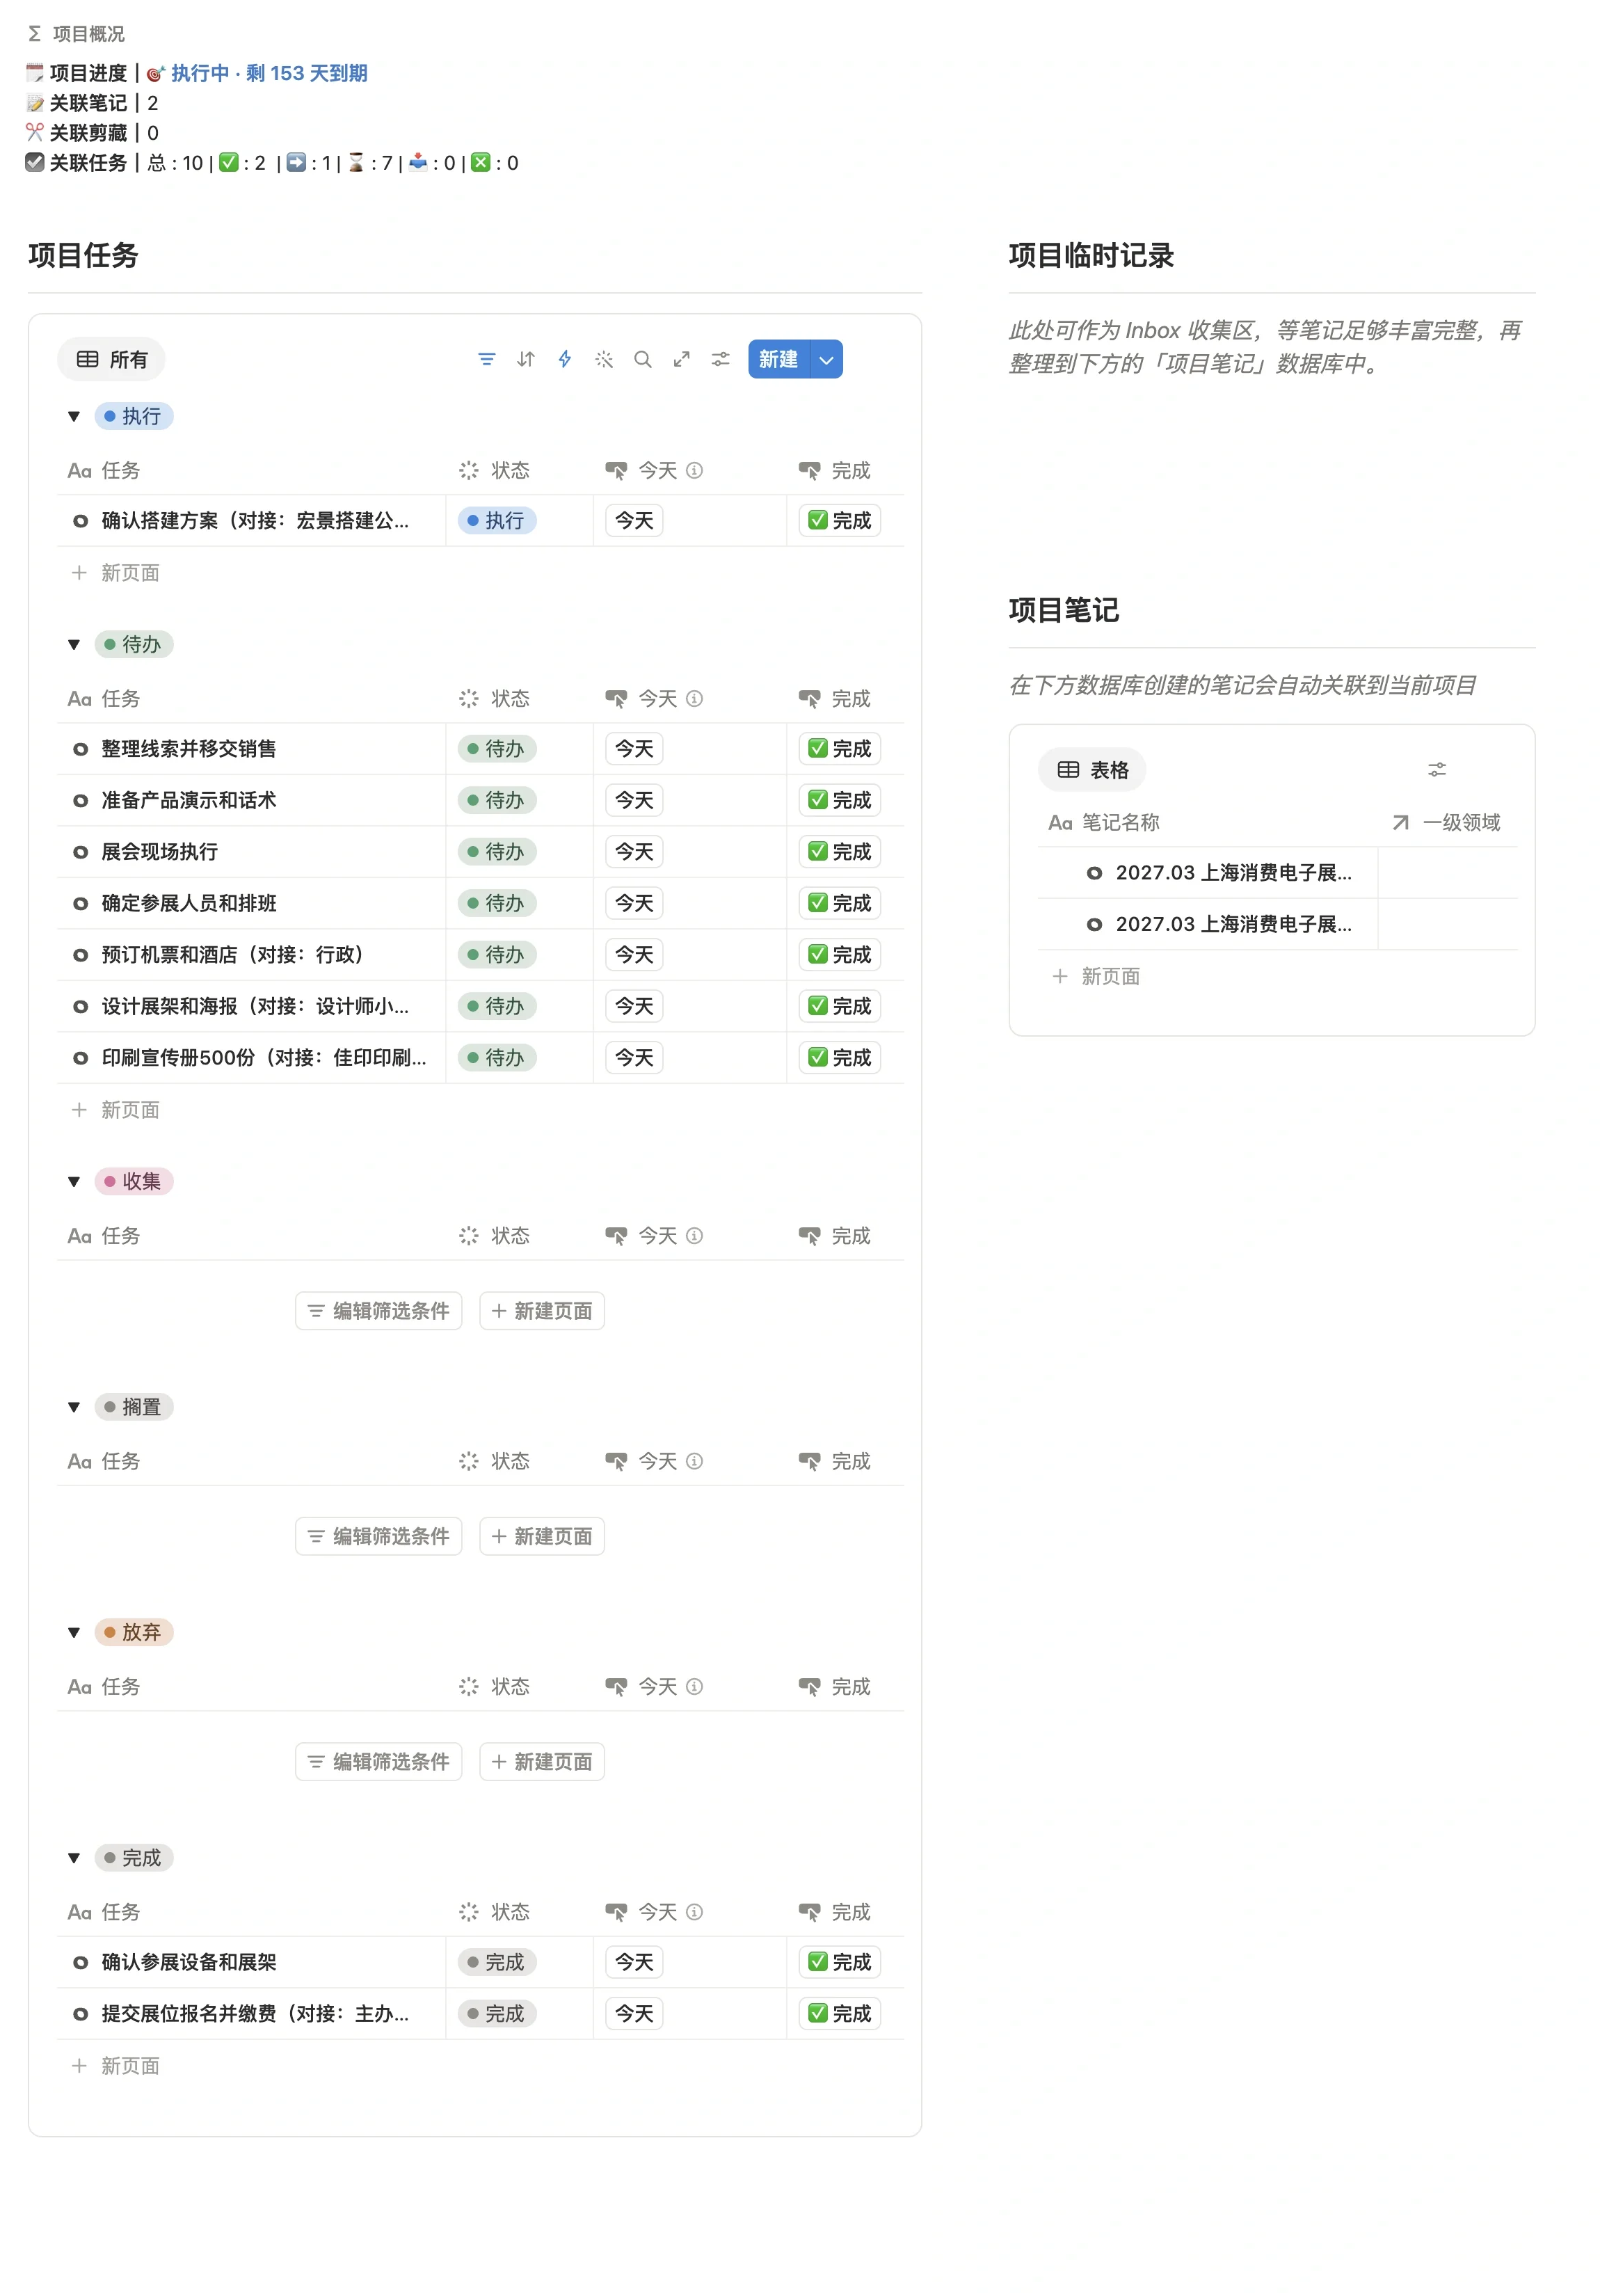Image resolution: width=1600 pixels, height=2296 pixels.
Task: Open dropdown arrow next to 新建 button
Action: (x=827, y=360)
